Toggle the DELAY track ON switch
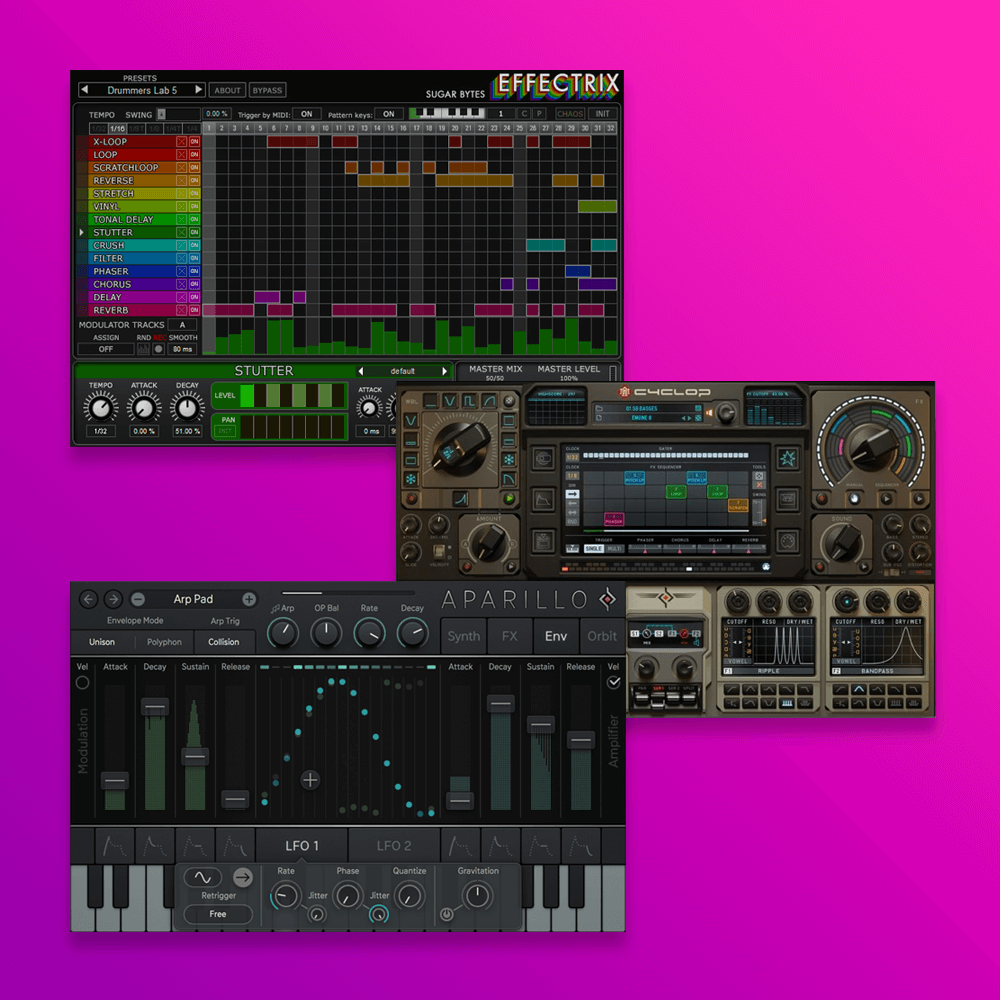1000x1000 pixels. pyautogui.click(x=195, y=297)
